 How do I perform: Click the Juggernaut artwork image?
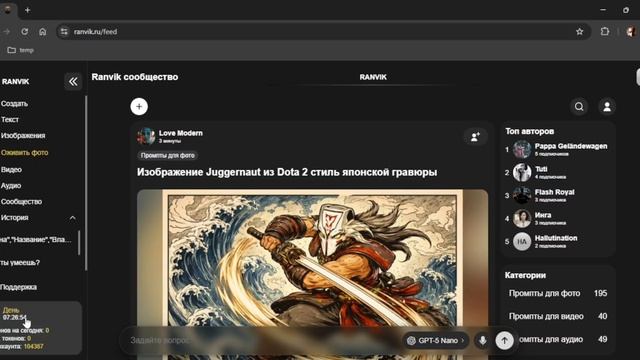click(313, 273)
